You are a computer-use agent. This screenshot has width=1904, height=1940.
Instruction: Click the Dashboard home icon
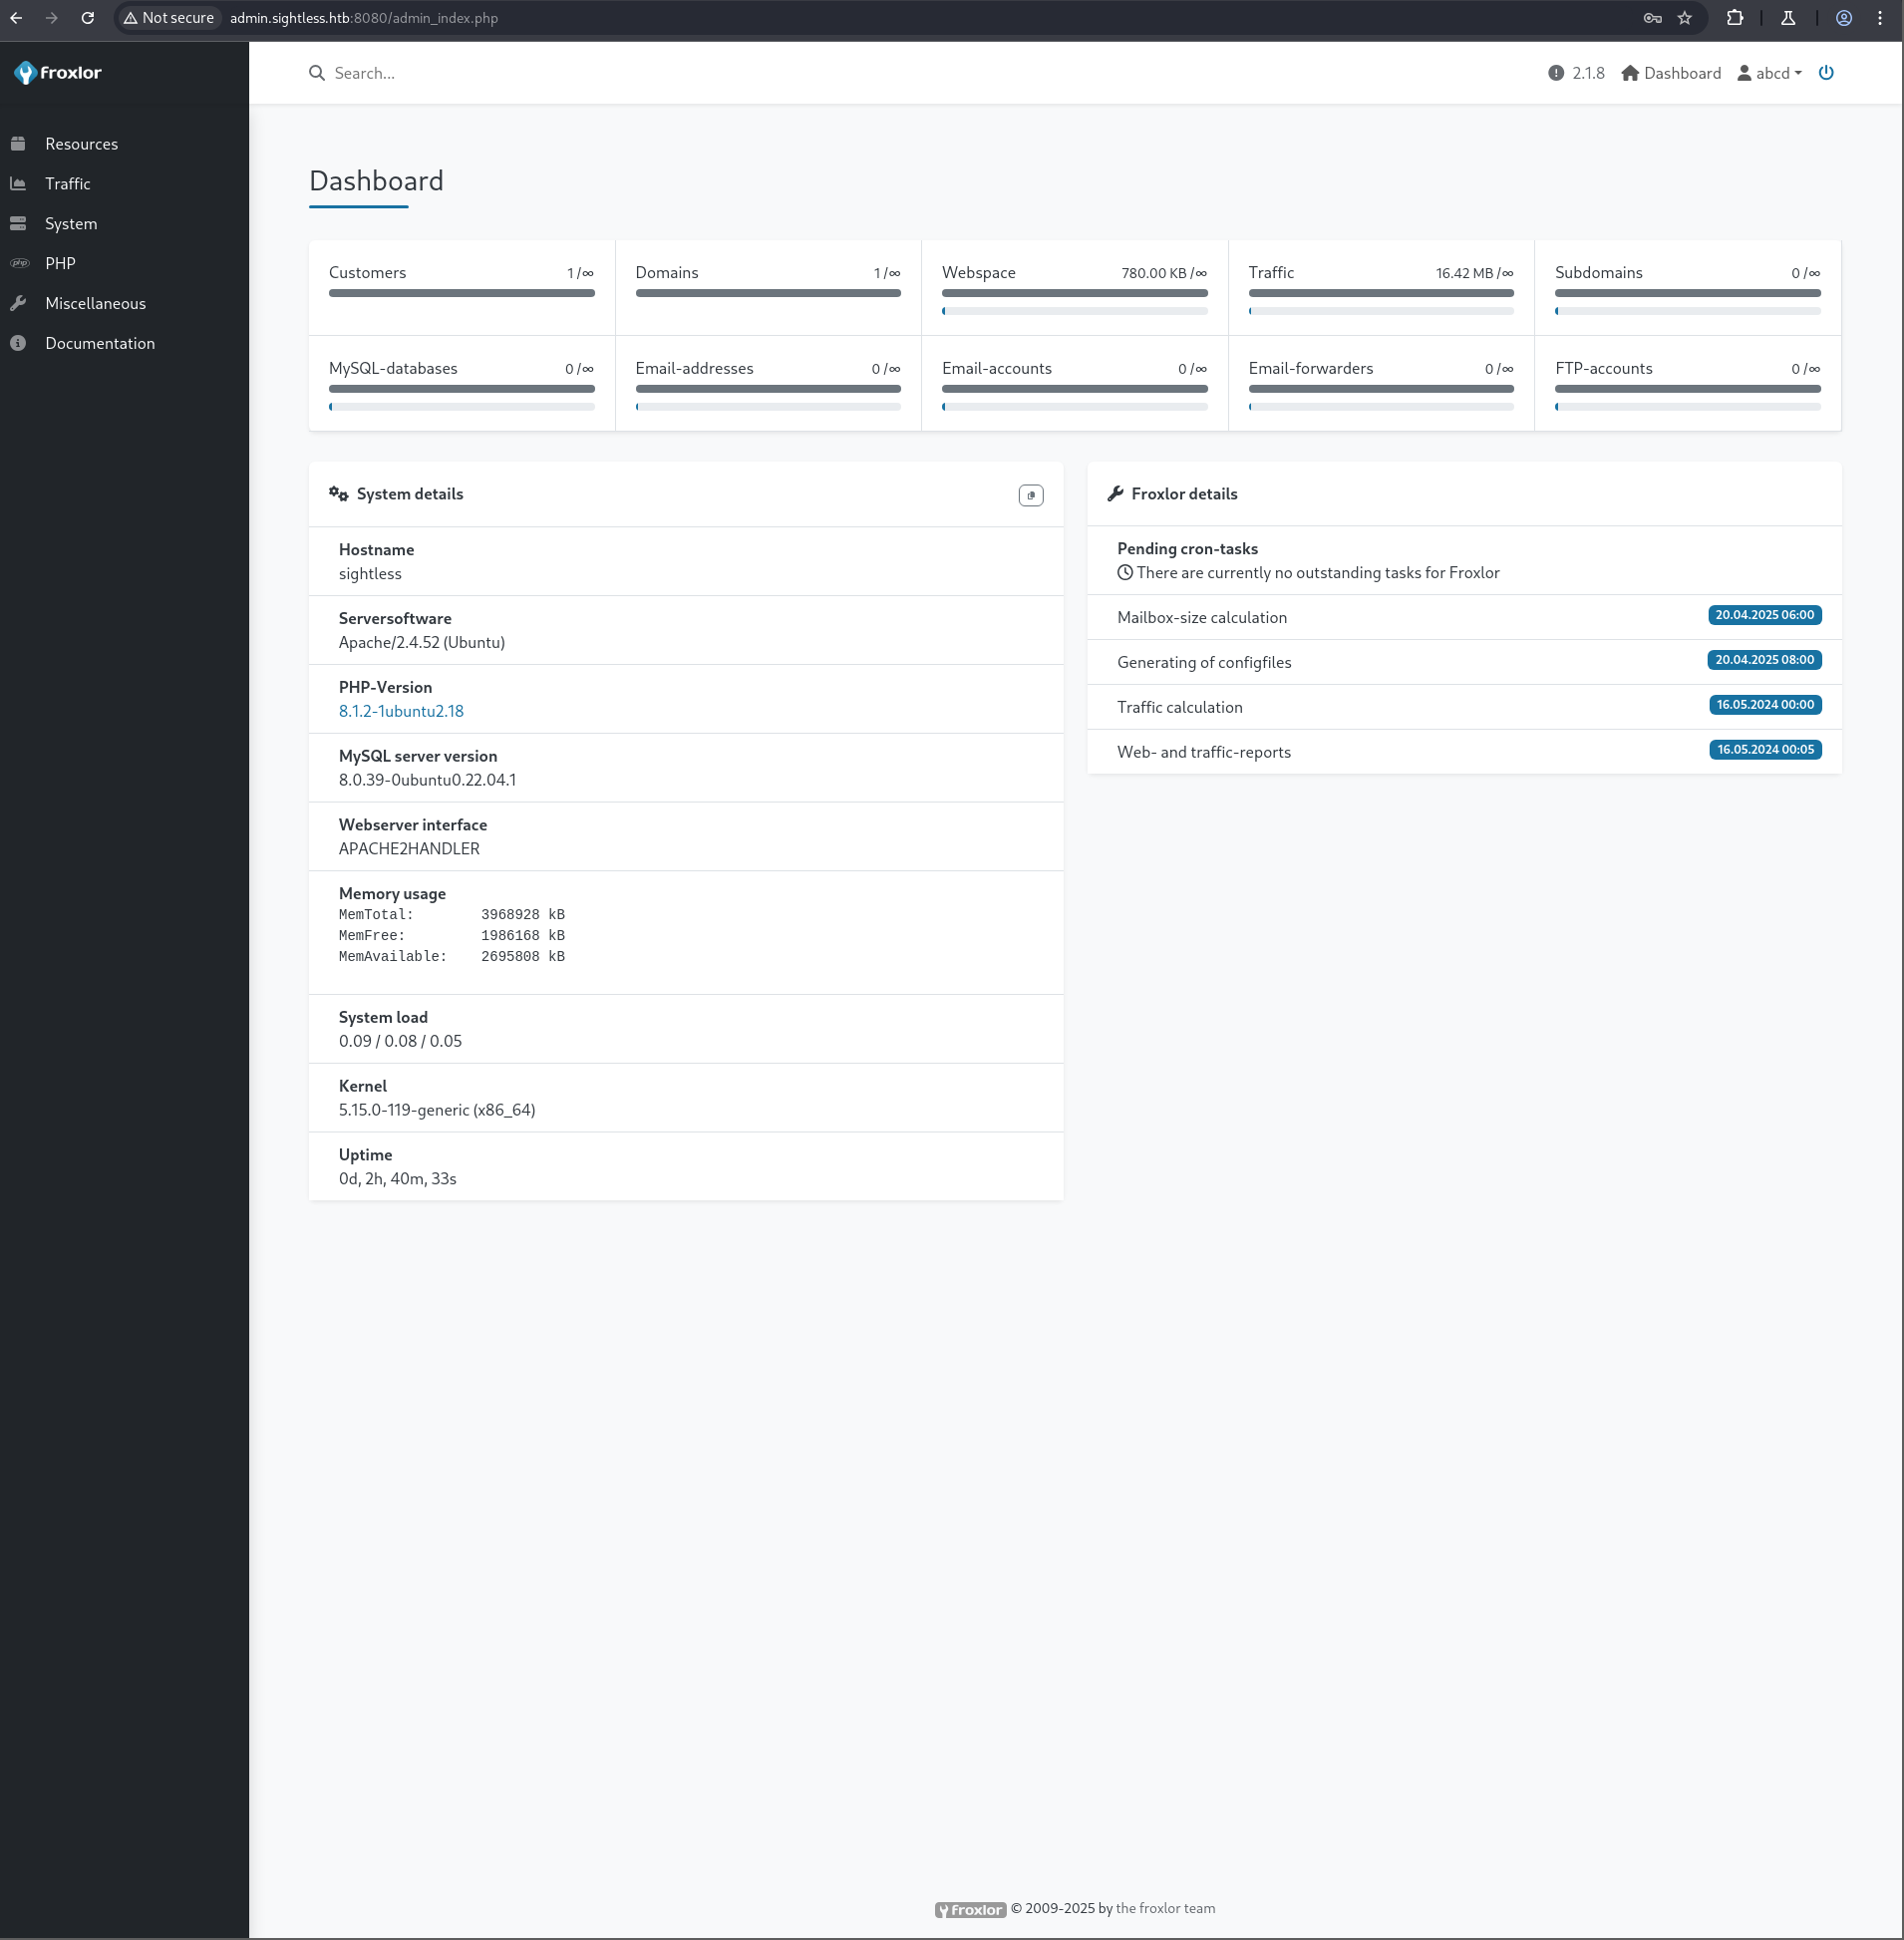click(x=1629, y=73)
